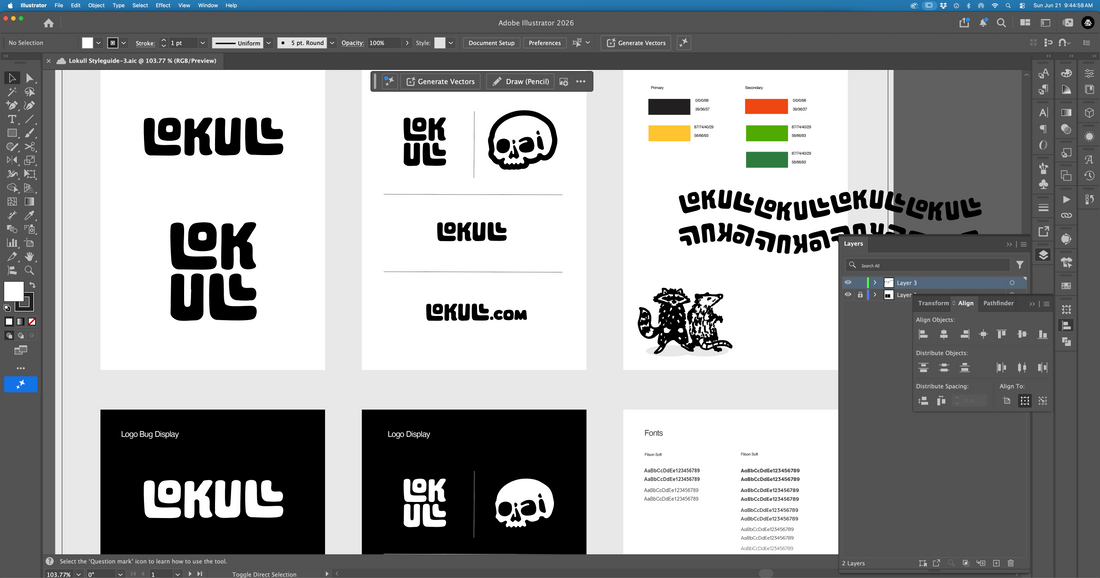
Task: Set fill mode to Color
Action: [x=9, y=322]
